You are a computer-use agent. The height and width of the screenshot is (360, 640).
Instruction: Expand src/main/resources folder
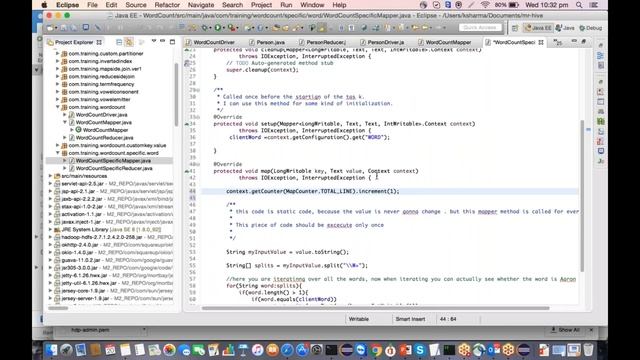(x=51, y=176)
